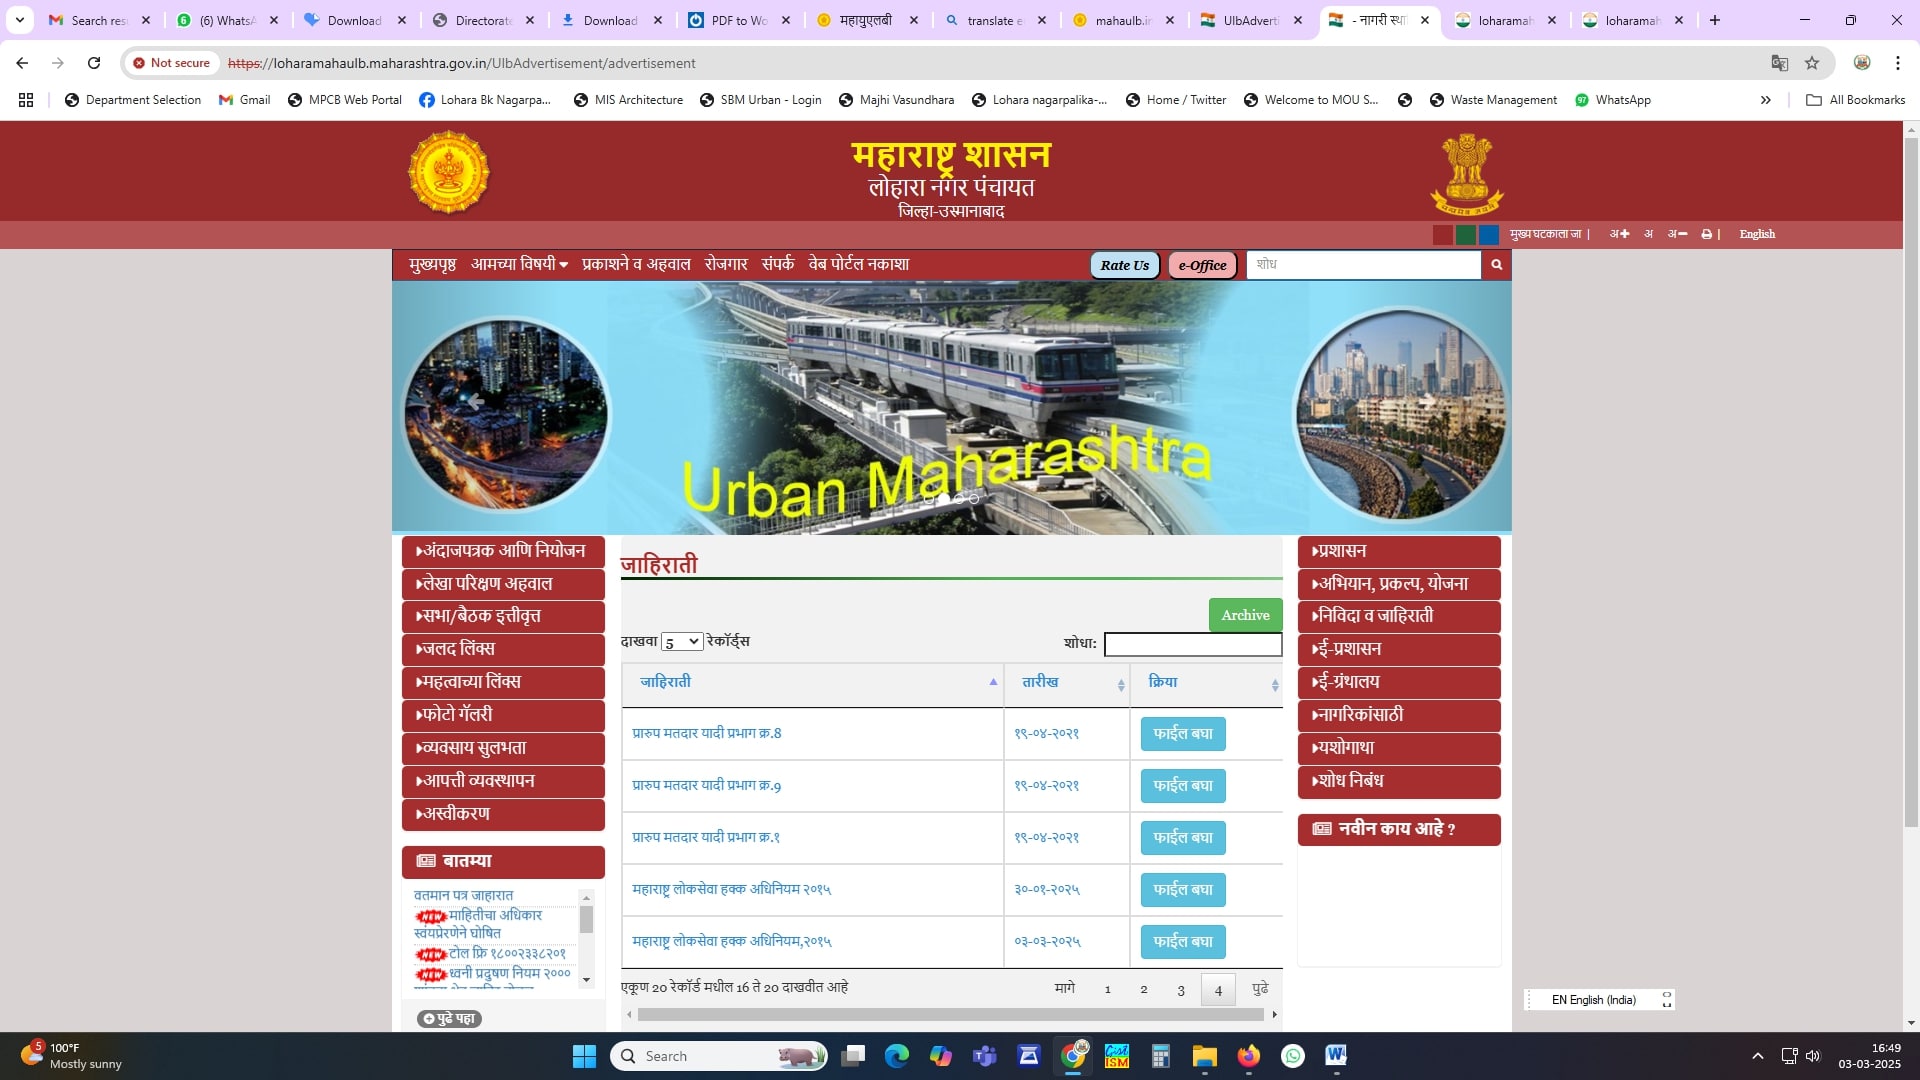
Task: Click मागे previous page link
Action: coord(1065,988)
